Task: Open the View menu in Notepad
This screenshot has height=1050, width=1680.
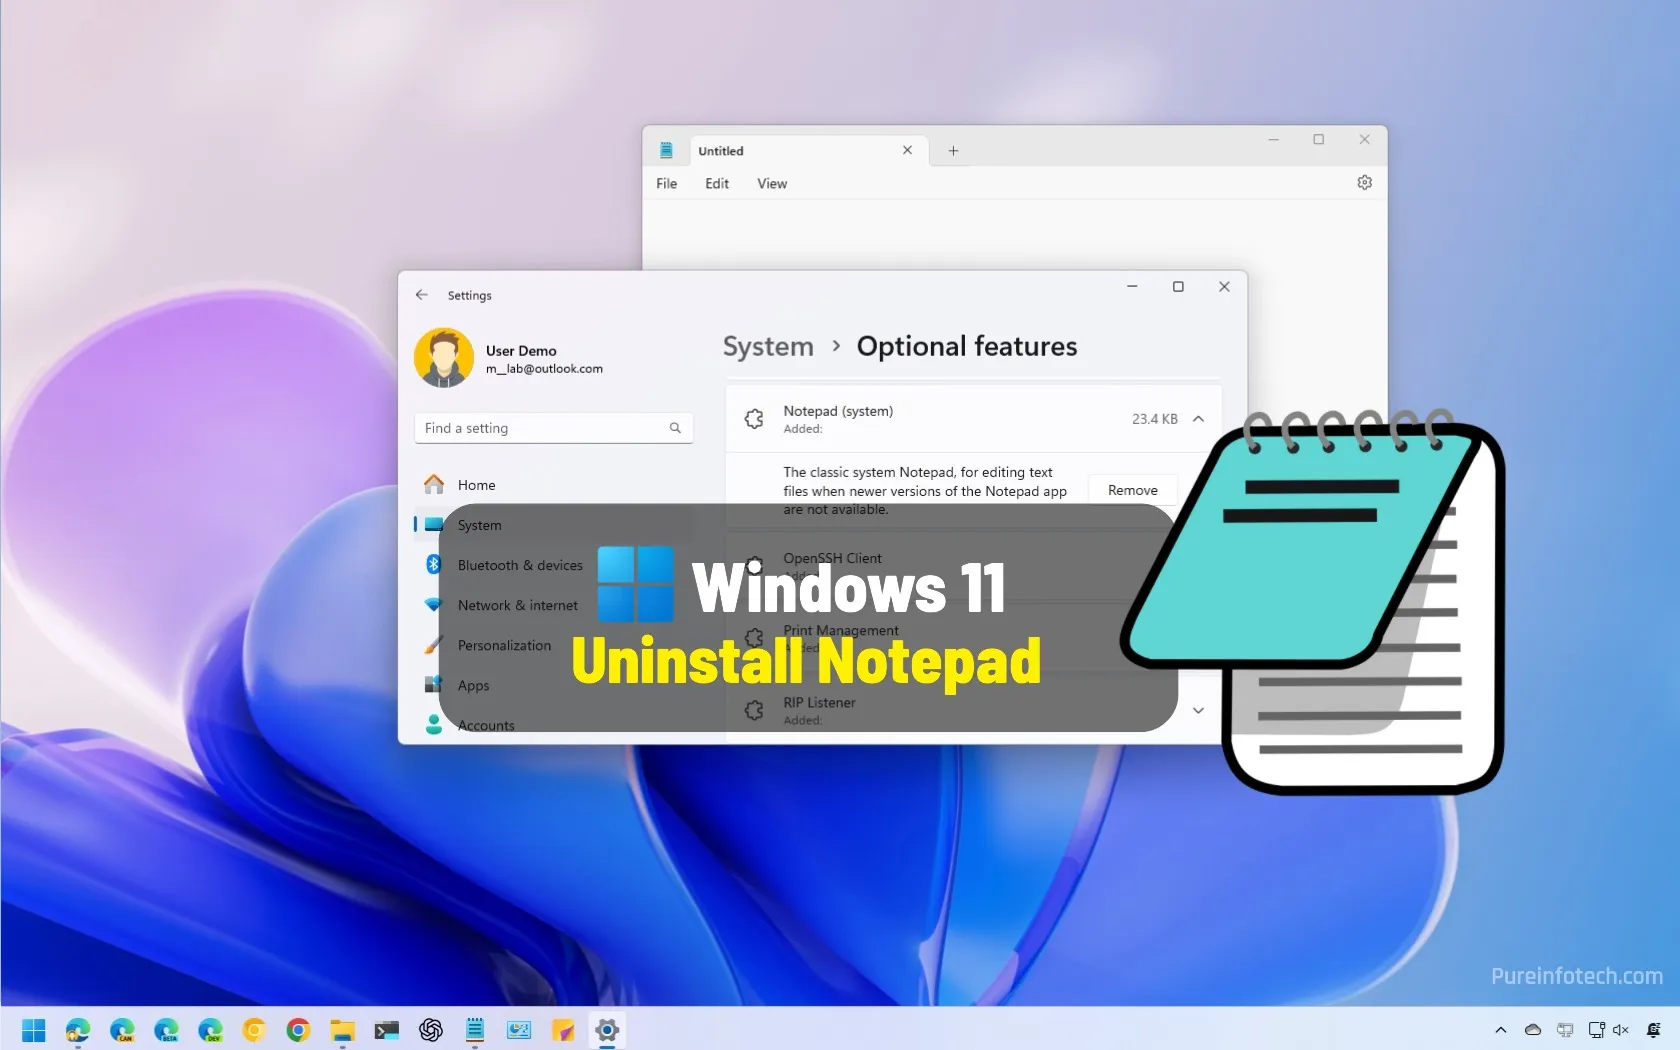Action: pos(772,183)
